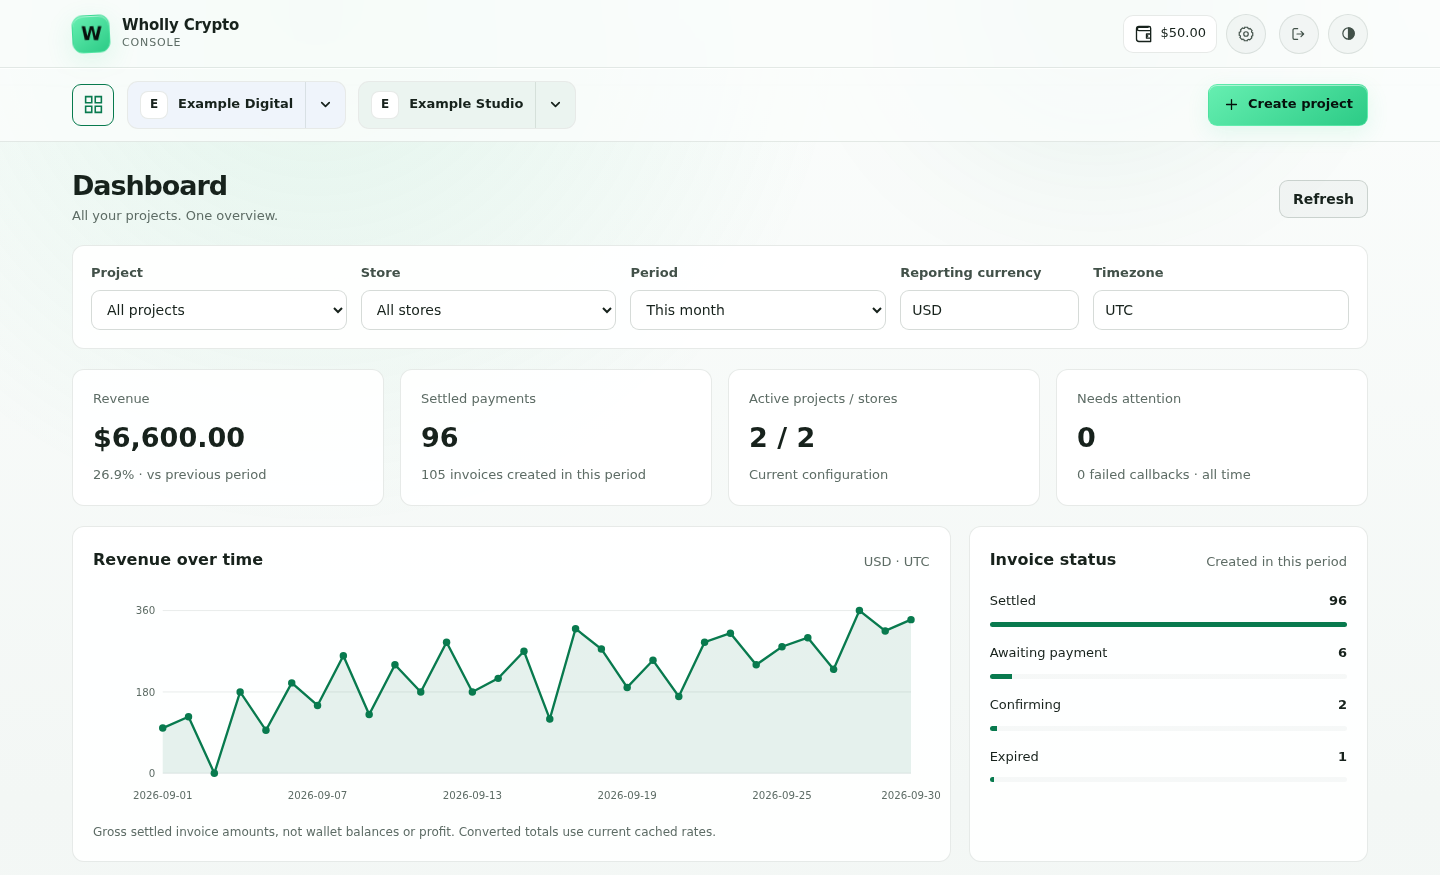1440x875 pixels.
Task: Click the Create project button
Action: pyautogui.click(x=1288, y=105)
